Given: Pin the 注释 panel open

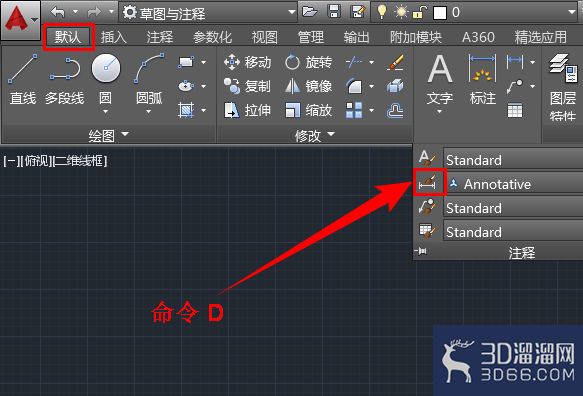Looking at the screenshot, I should tap(422, 252).
